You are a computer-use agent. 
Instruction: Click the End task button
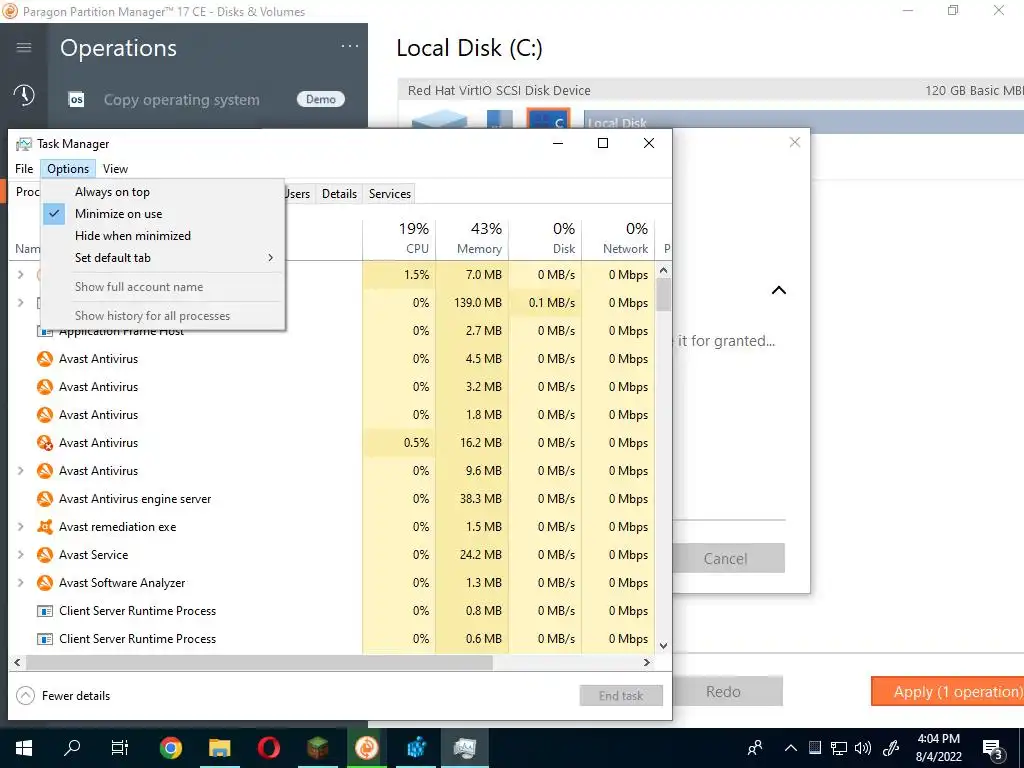tap(621, 696)
